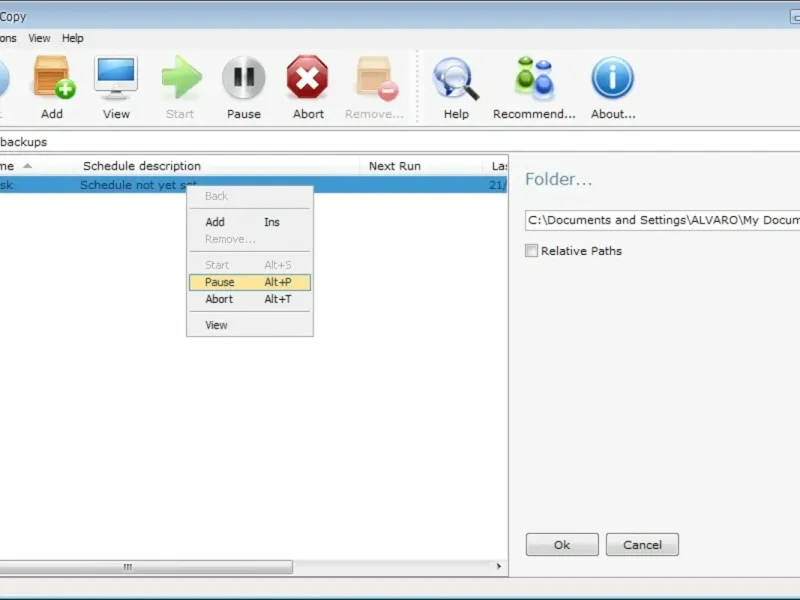
Task: Click the Add backup task toolbar icon
Action: click(53, 87)
